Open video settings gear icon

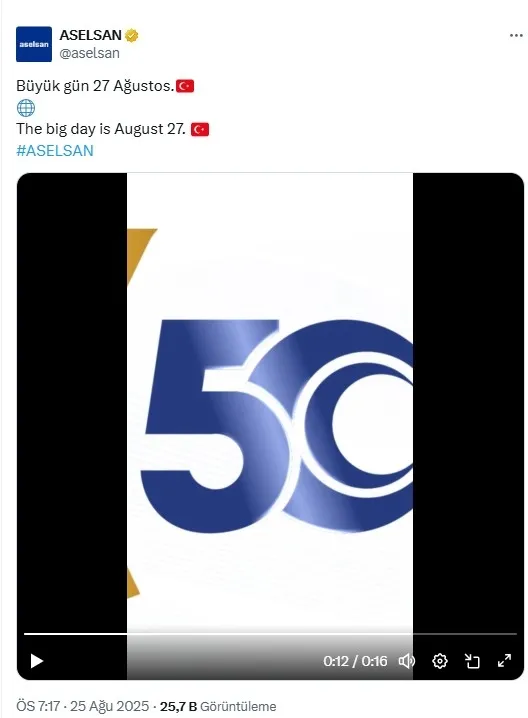[440, 661]
